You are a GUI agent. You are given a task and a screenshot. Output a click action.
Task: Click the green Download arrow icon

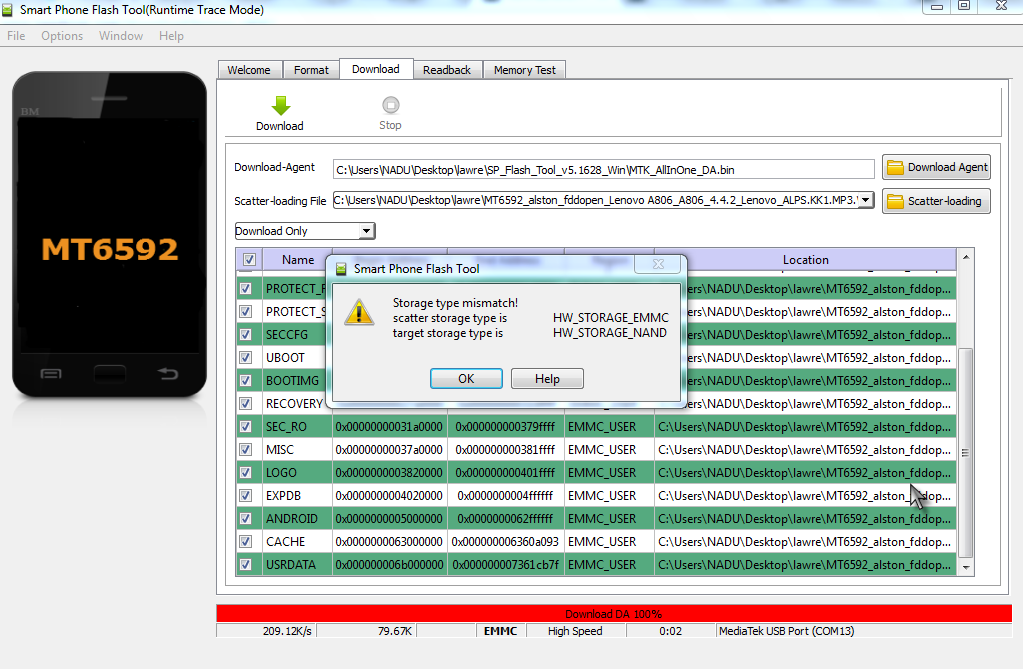tap(280, 105)
